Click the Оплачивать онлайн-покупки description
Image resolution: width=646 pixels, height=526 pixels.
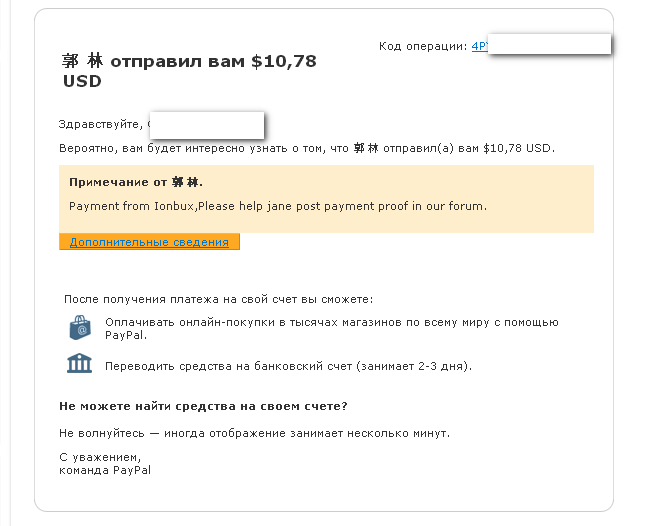click(x=332, y=329)
